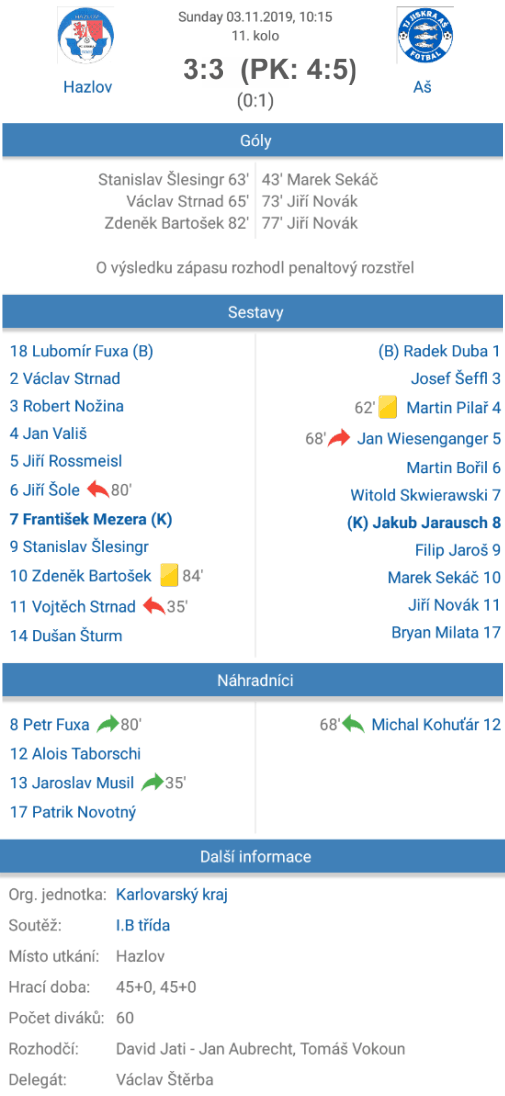Open captain František Mezera's player profile
505x1096 pixels.
(x=91, y=519)
